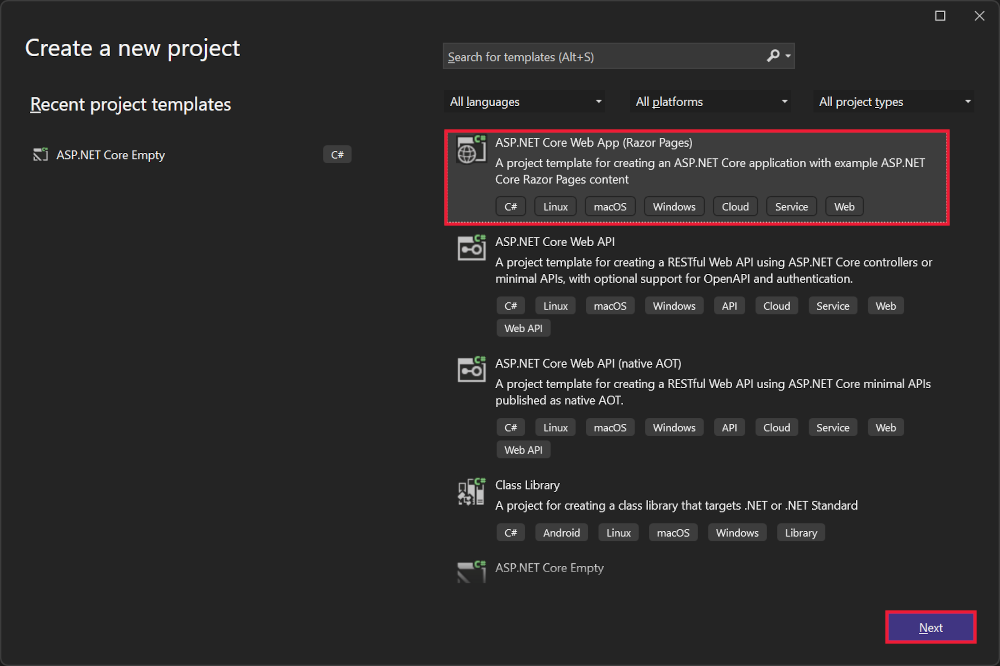Open the All project types dropdown
The image size is (1000, 666).
[x=893, y=101]
